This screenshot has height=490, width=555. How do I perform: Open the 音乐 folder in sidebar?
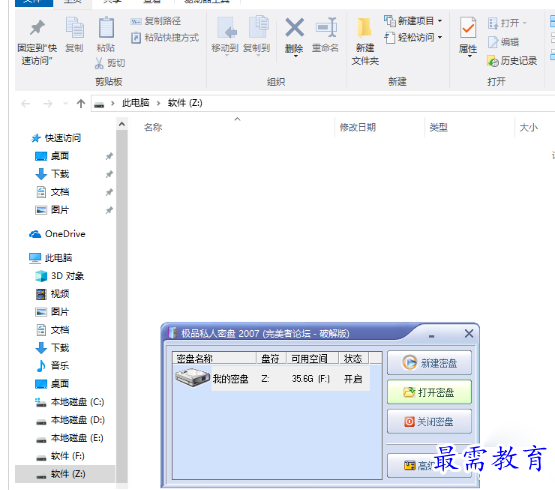52,366
